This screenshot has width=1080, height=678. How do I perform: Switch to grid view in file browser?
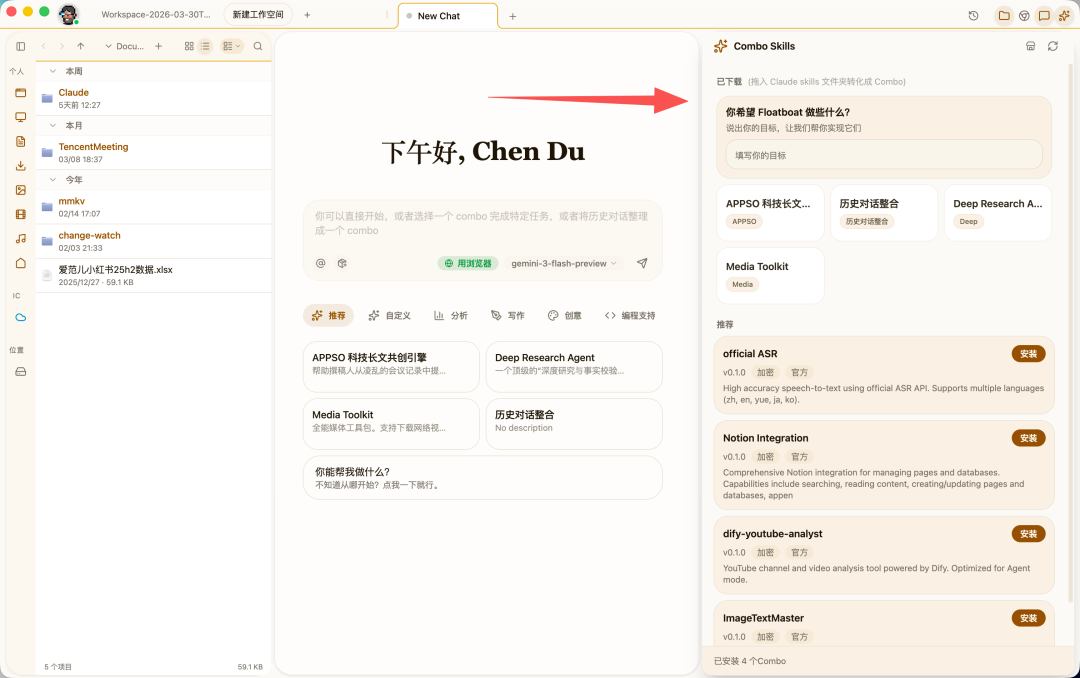click(x=188, y=46)
